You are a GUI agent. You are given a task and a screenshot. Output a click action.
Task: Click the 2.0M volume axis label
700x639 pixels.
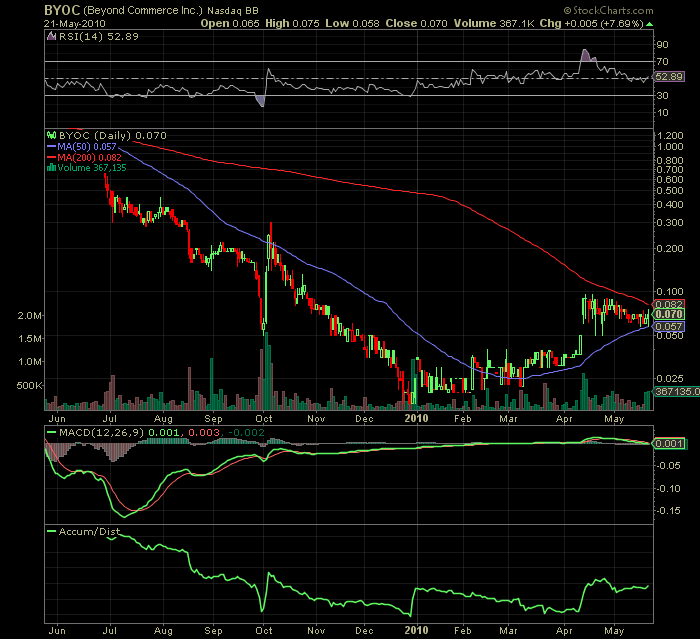point(29,316)
